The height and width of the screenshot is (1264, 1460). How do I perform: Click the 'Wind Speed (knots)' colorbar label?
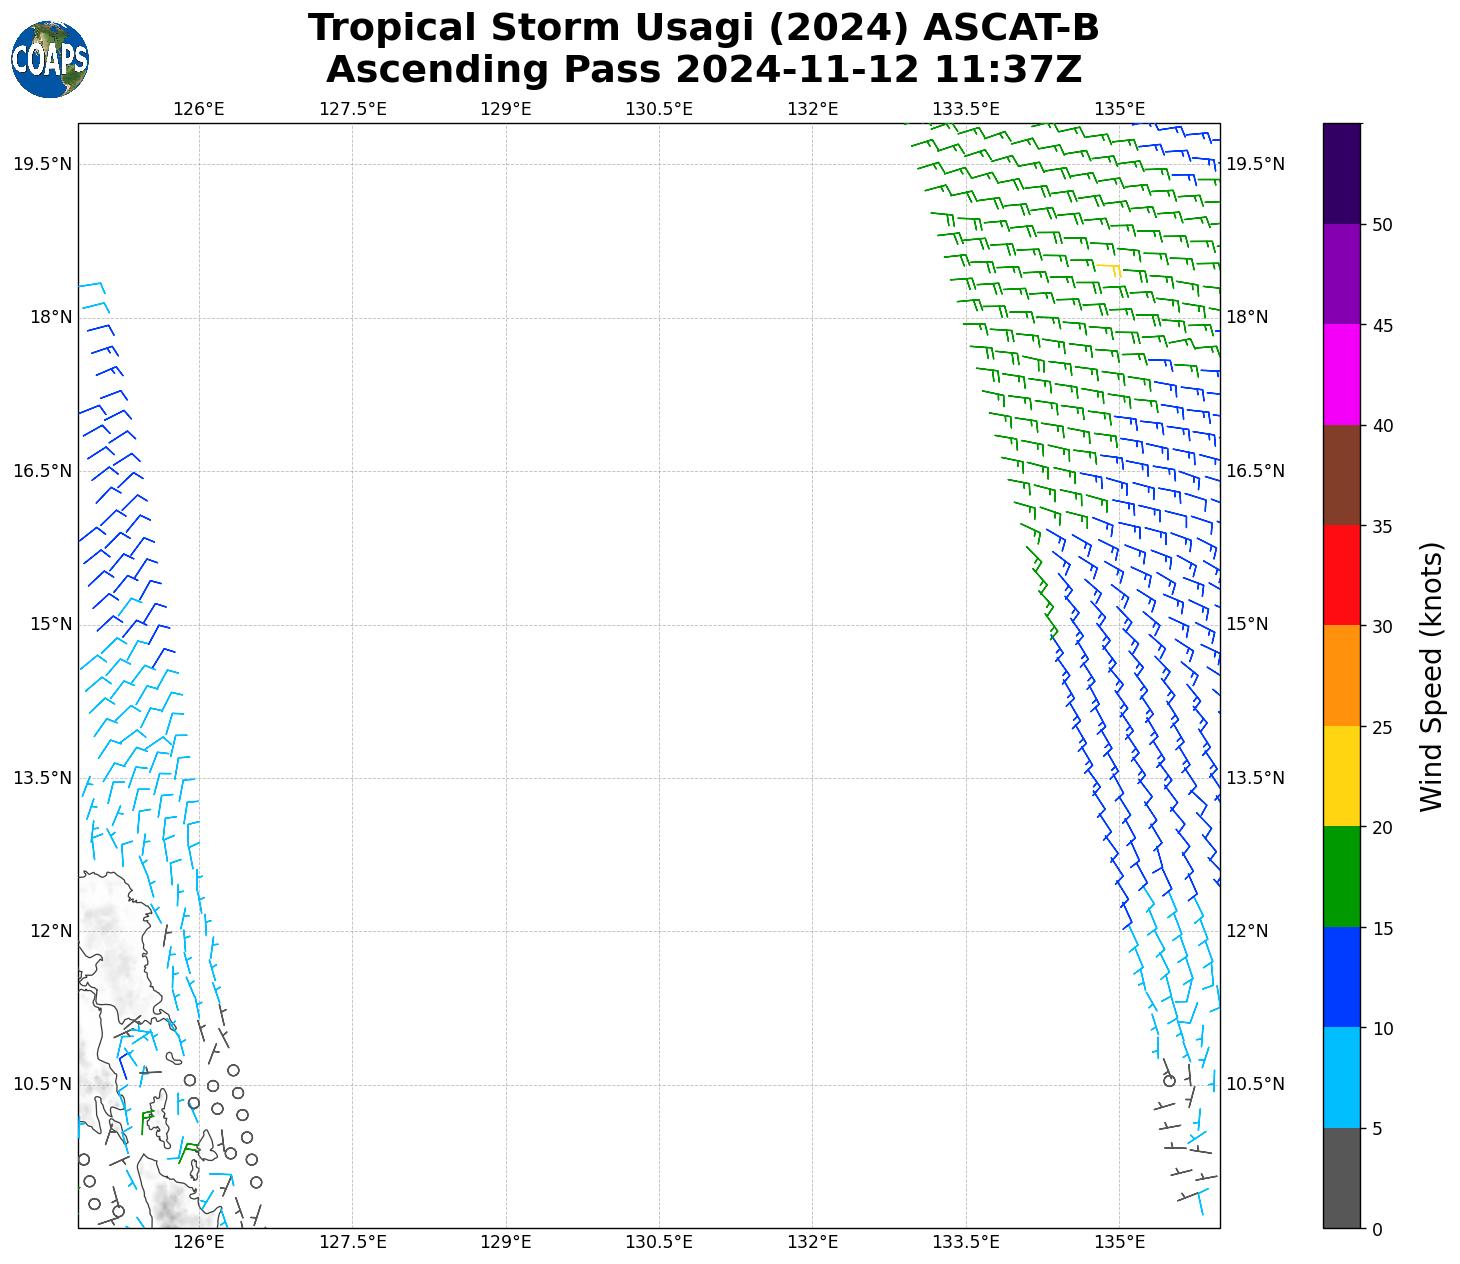tap(1432, 676)
